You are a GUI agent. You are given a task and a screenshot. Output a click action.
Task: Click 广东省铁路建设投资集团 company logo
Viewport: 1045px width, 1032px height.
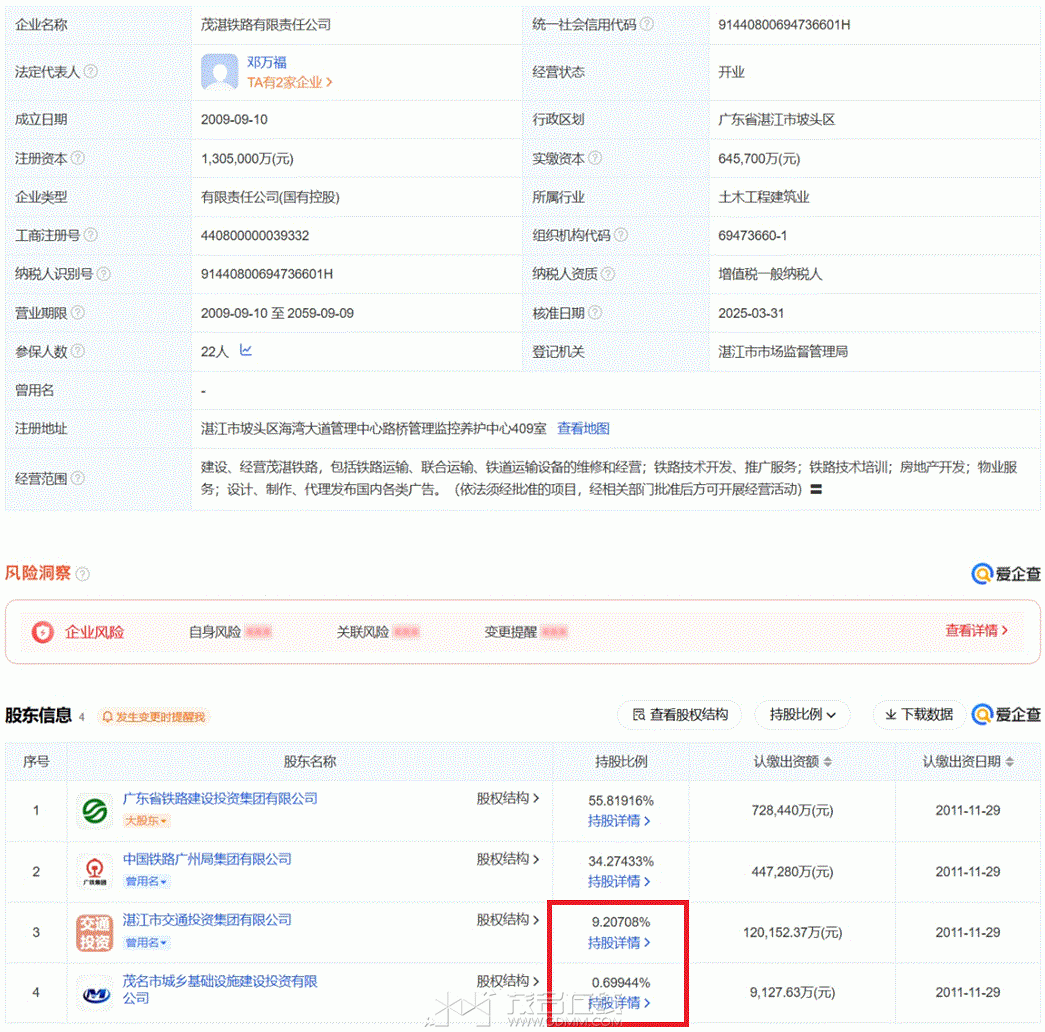pos(94,810)
